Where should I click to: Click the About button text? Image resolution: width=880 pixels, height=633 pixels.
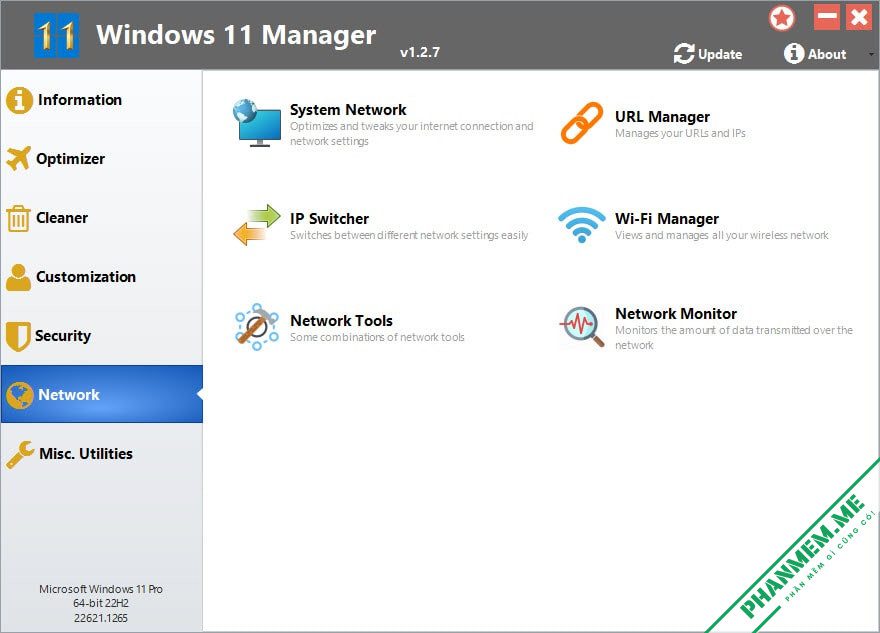click(x=827, y=54)
